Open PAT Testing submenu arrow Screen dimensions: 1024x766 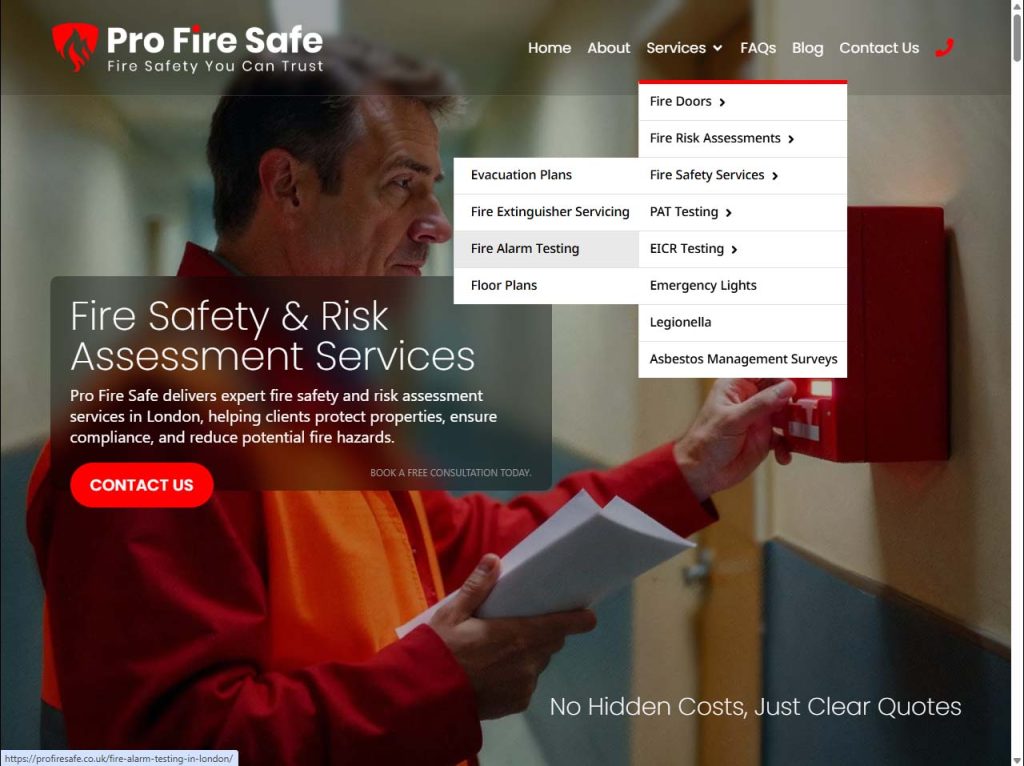[x=729, y=213]
